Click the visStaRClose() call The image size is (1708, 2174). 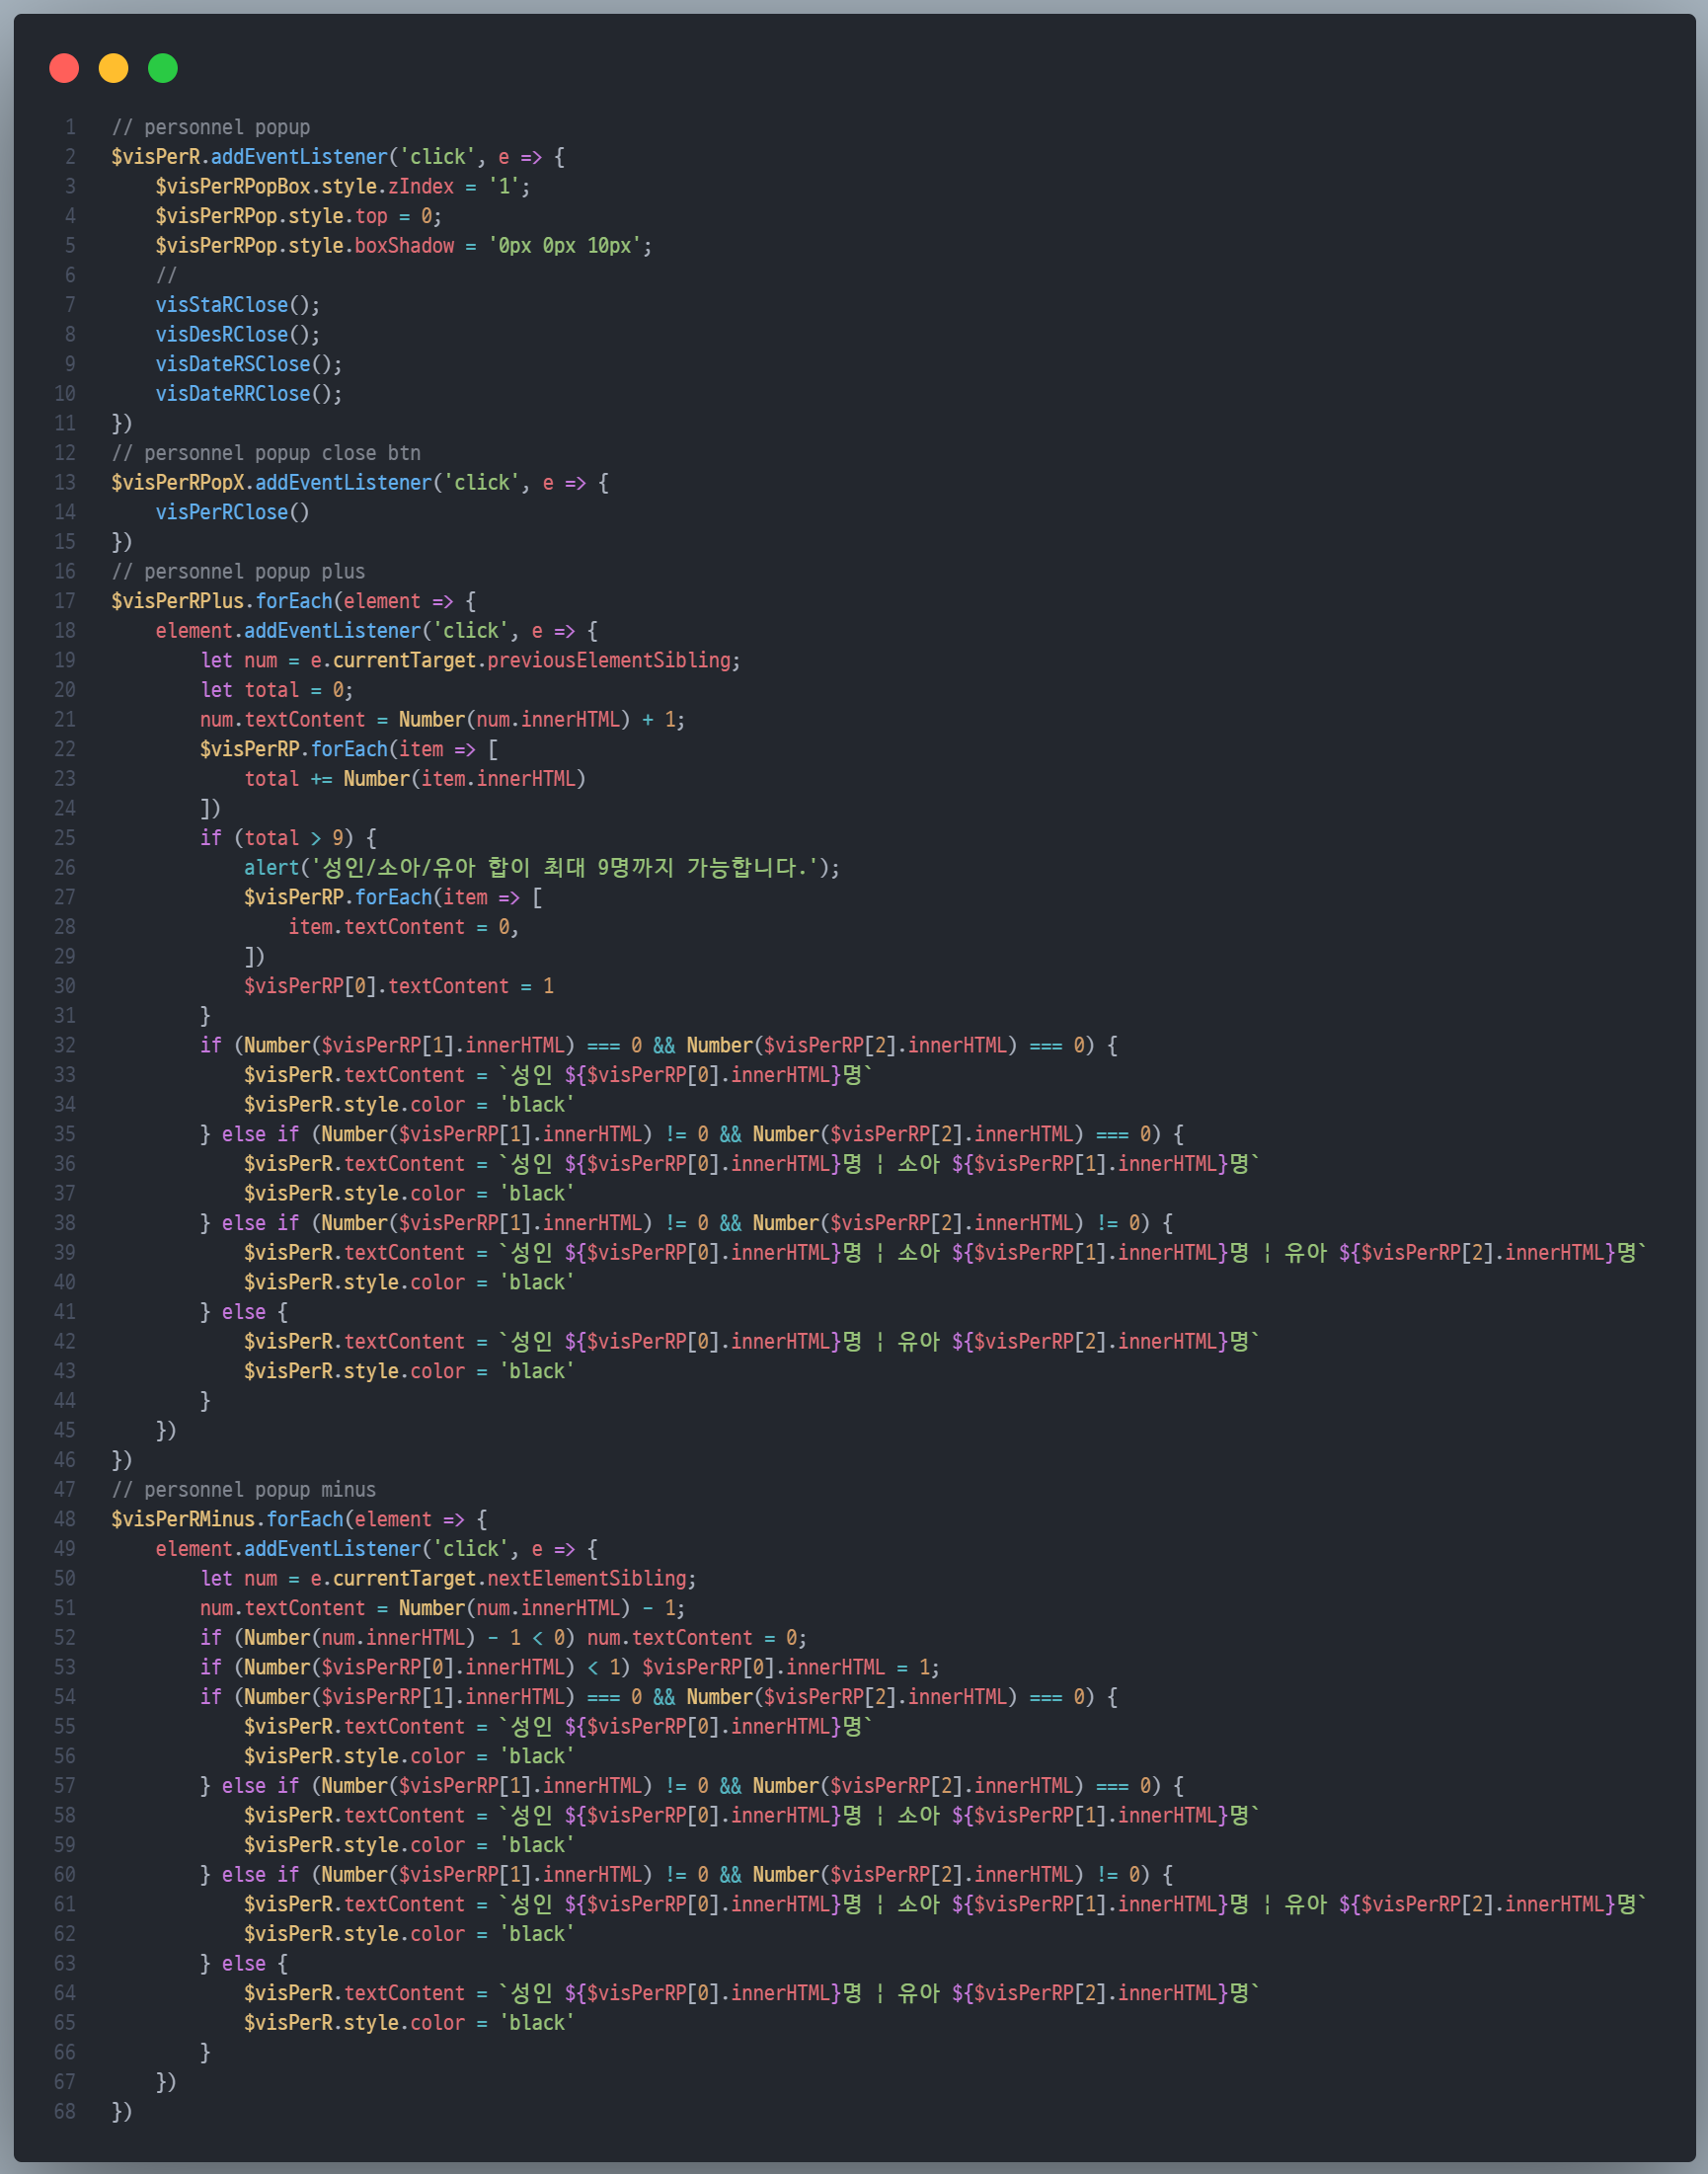click(x=238, y=305)
